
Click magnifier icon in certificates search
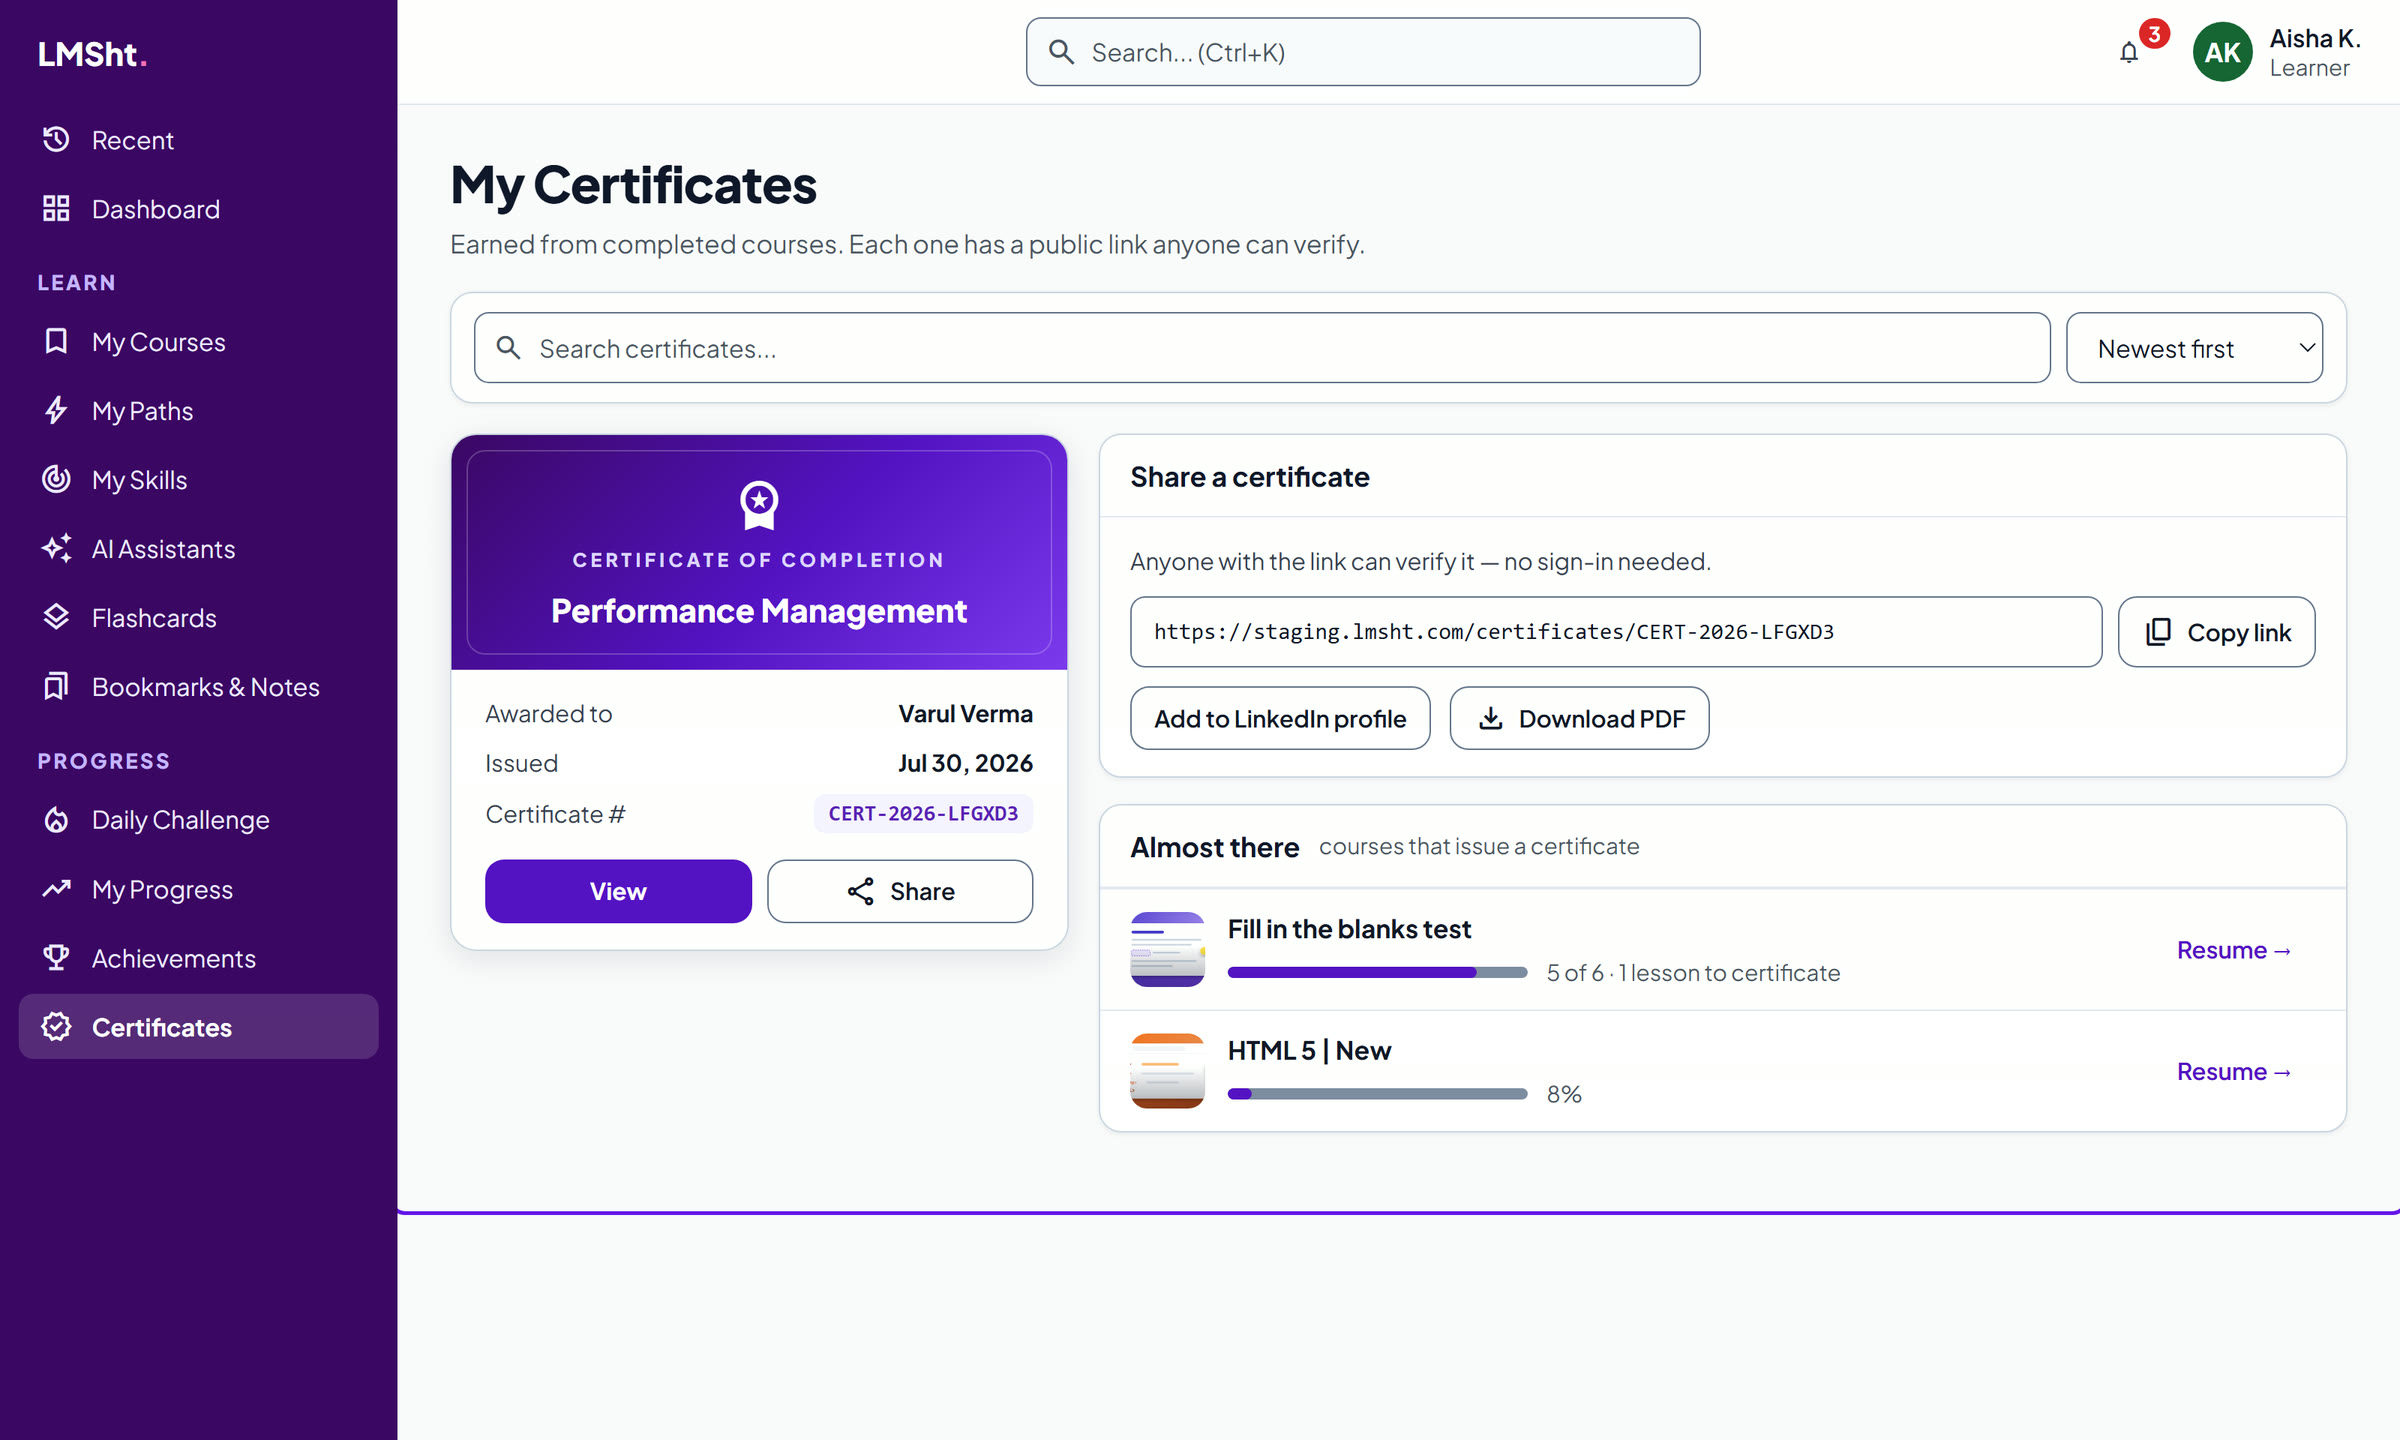508,348
